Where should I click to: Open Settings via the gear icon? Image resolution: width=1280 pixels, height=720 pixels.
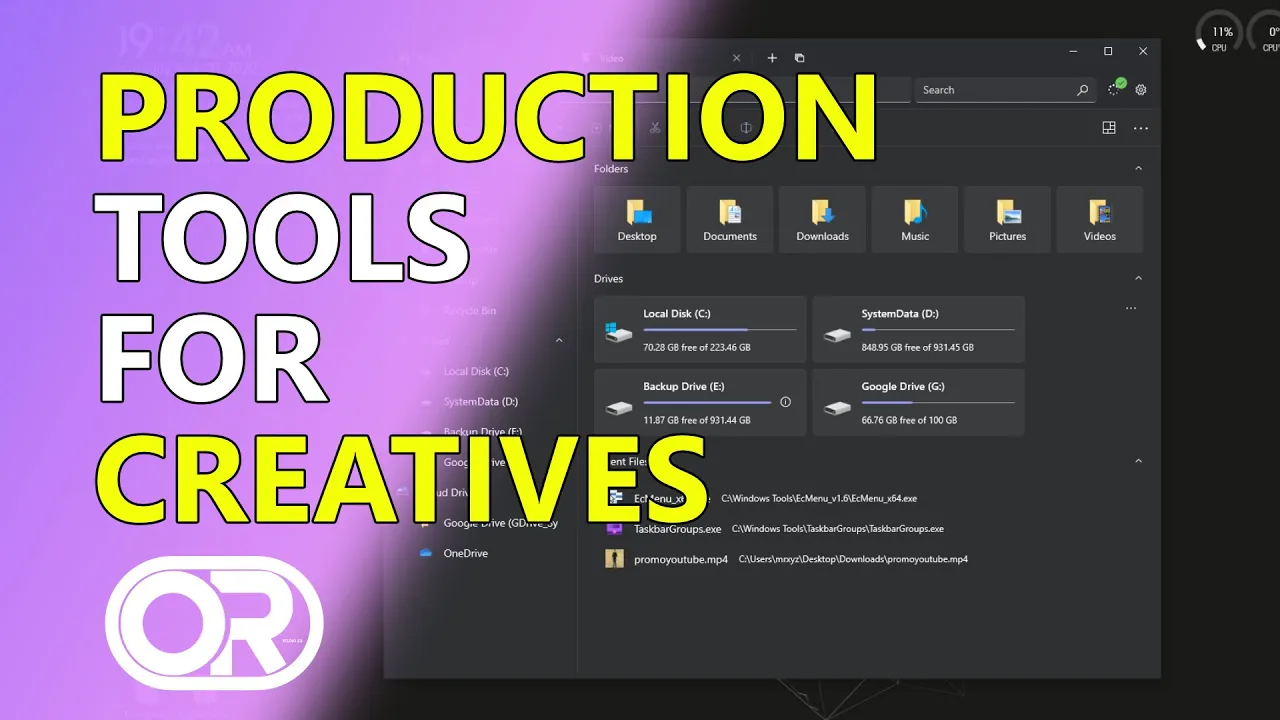1141,90
